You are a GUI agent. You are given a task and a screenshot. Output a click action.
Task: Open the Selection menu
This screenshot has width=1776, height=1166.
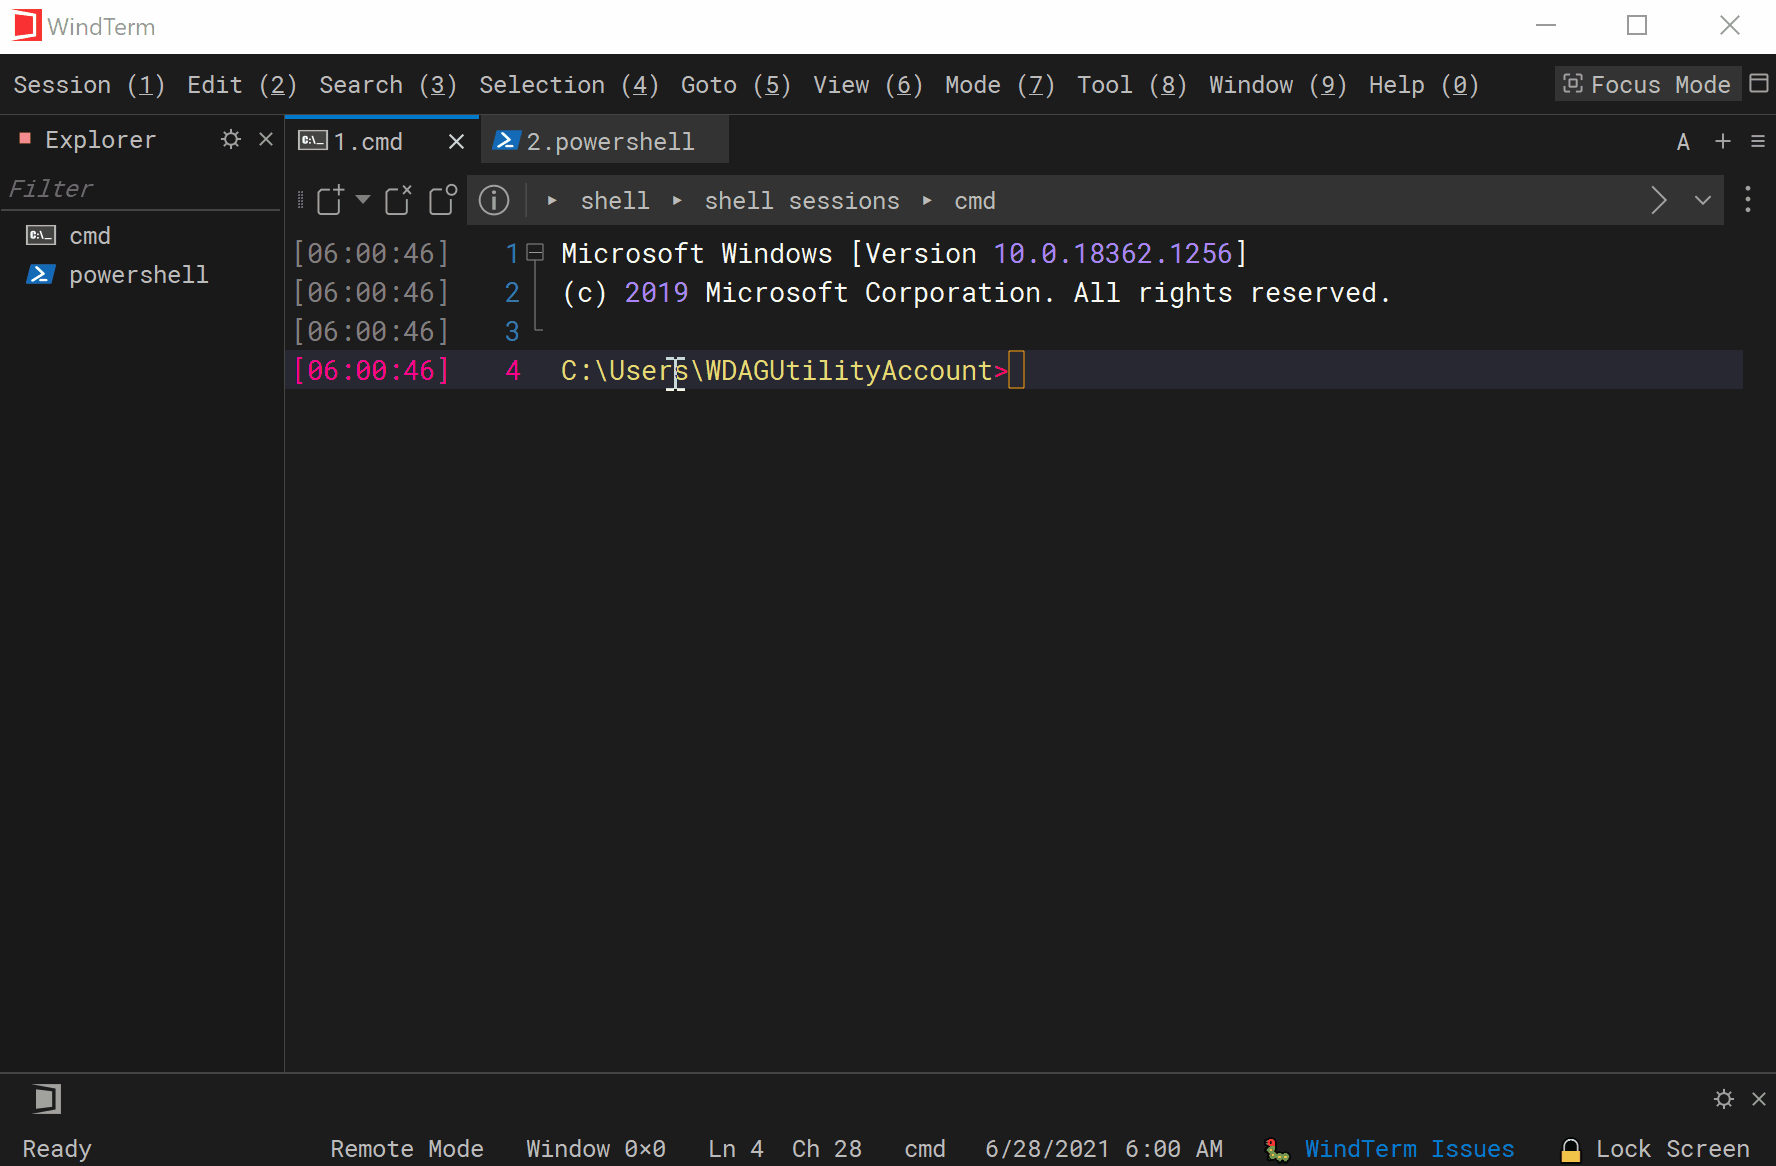pos(569,85)
